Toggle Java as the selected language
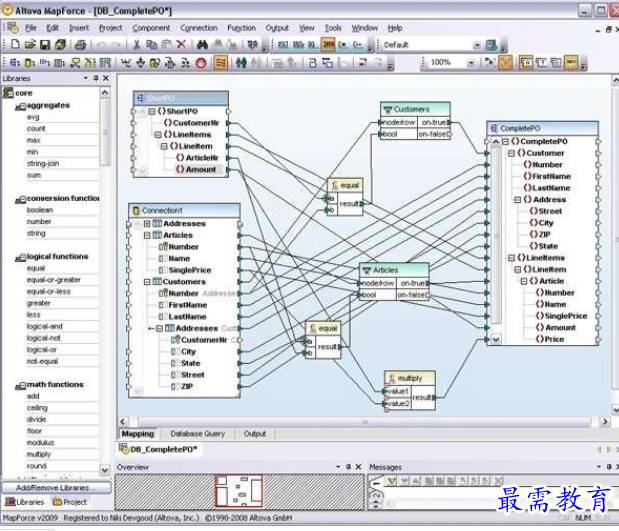619x531 pixels. click(328, 45)
